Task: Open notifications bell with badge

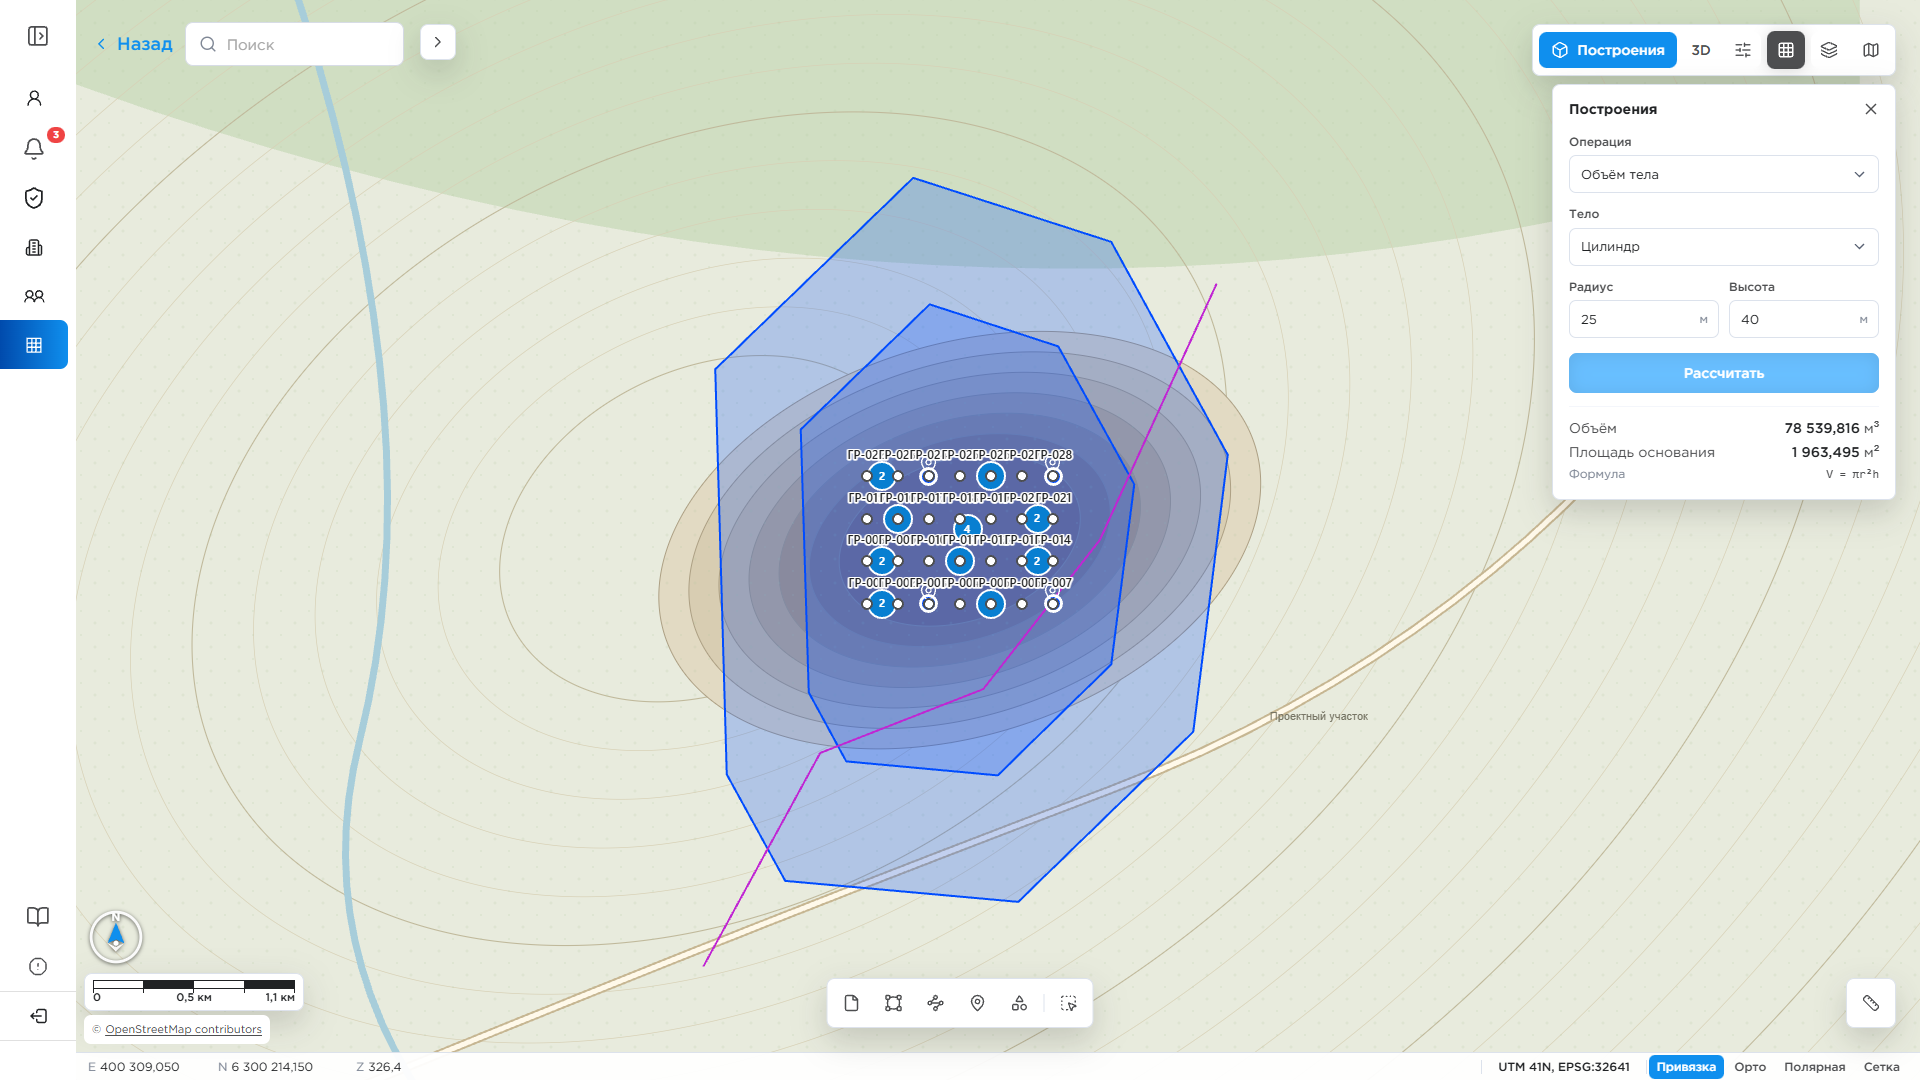Action: point(34,148)
